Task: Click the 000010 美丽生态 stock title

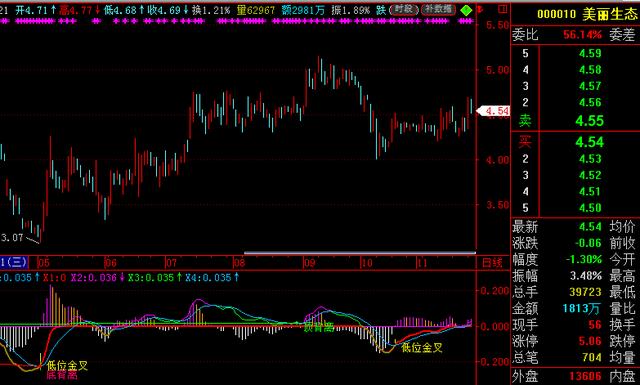Action: point(587,15)
